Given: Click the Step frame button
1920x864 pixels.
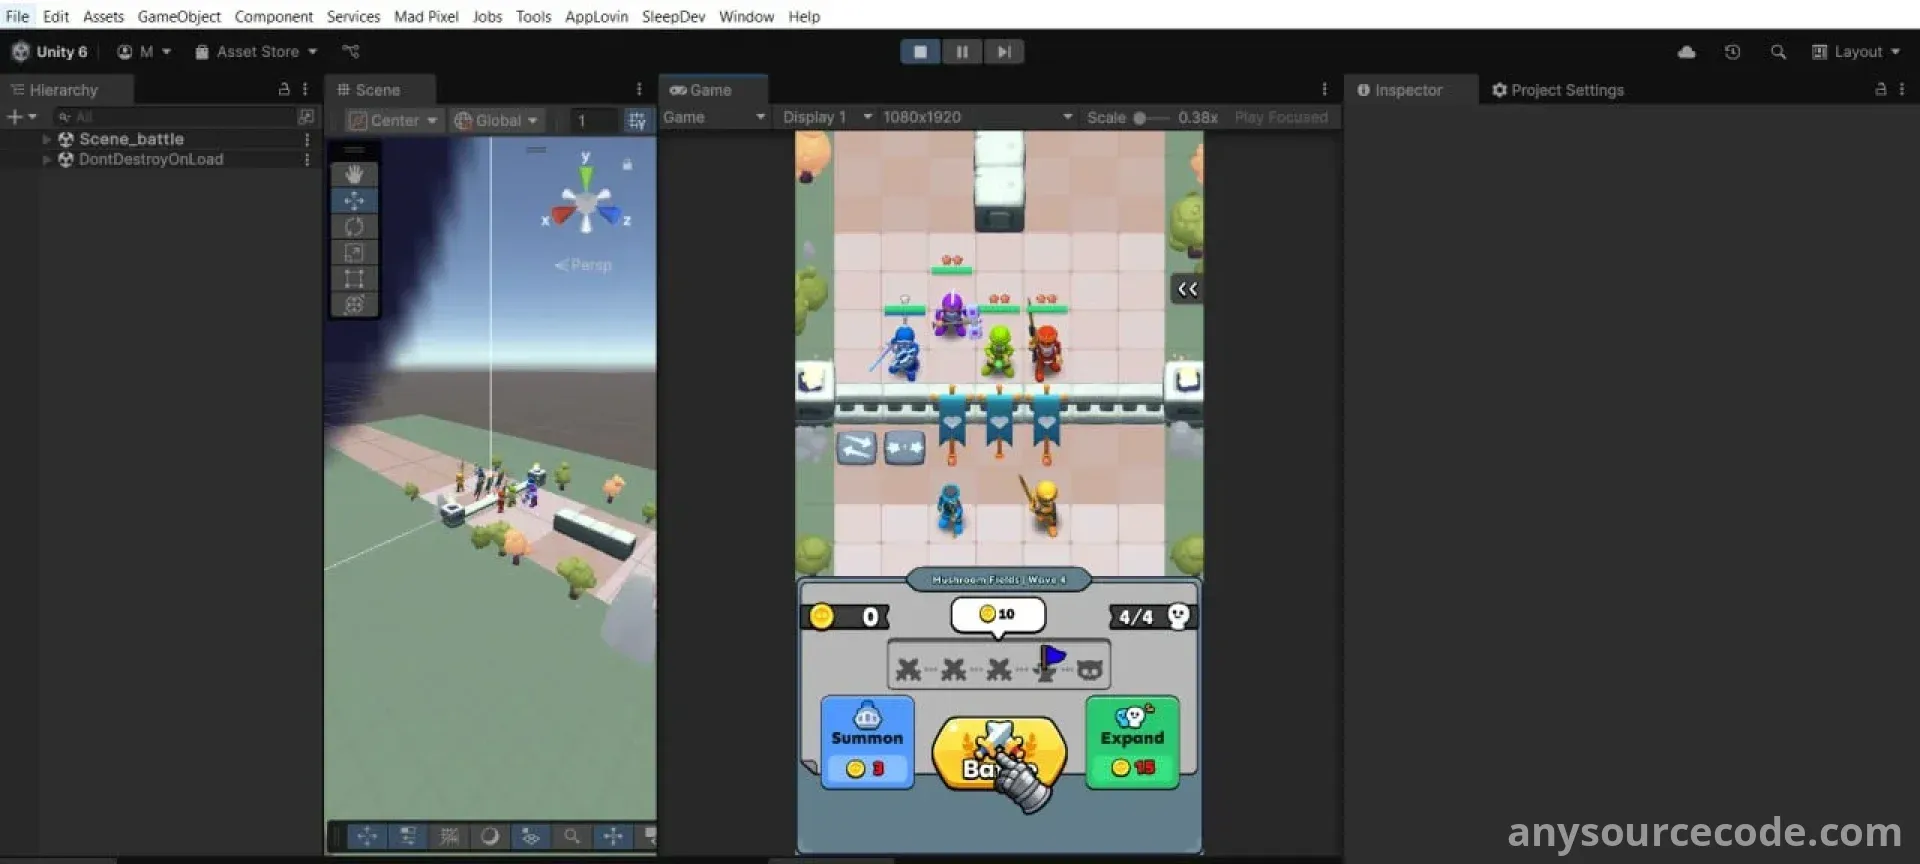Looking at the screenshot, I should (x=1004, y=52).
